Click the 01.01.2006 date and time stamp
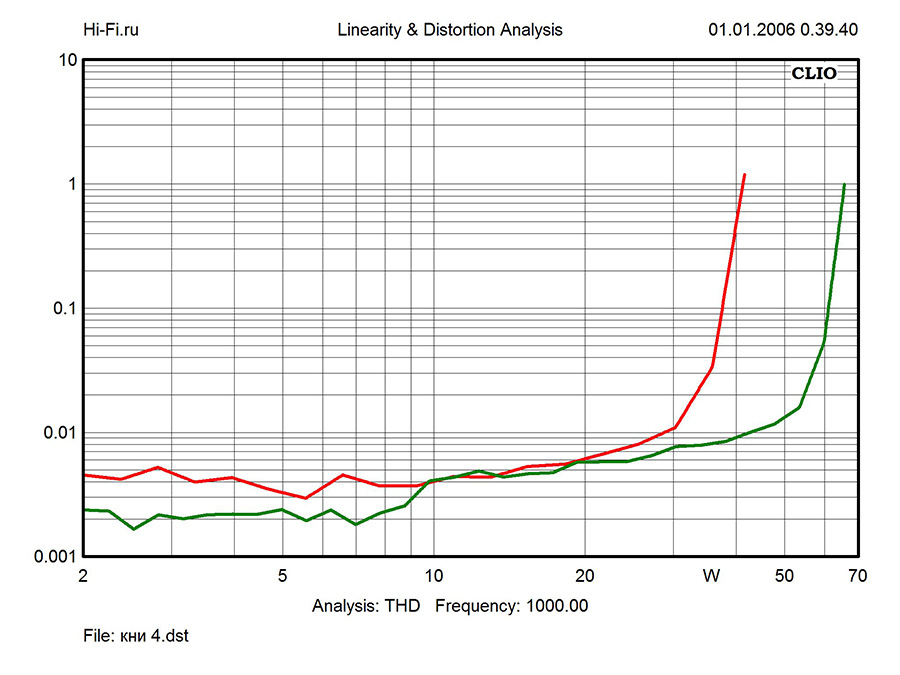This screenshot has height=675, width=900. (782, 30)
